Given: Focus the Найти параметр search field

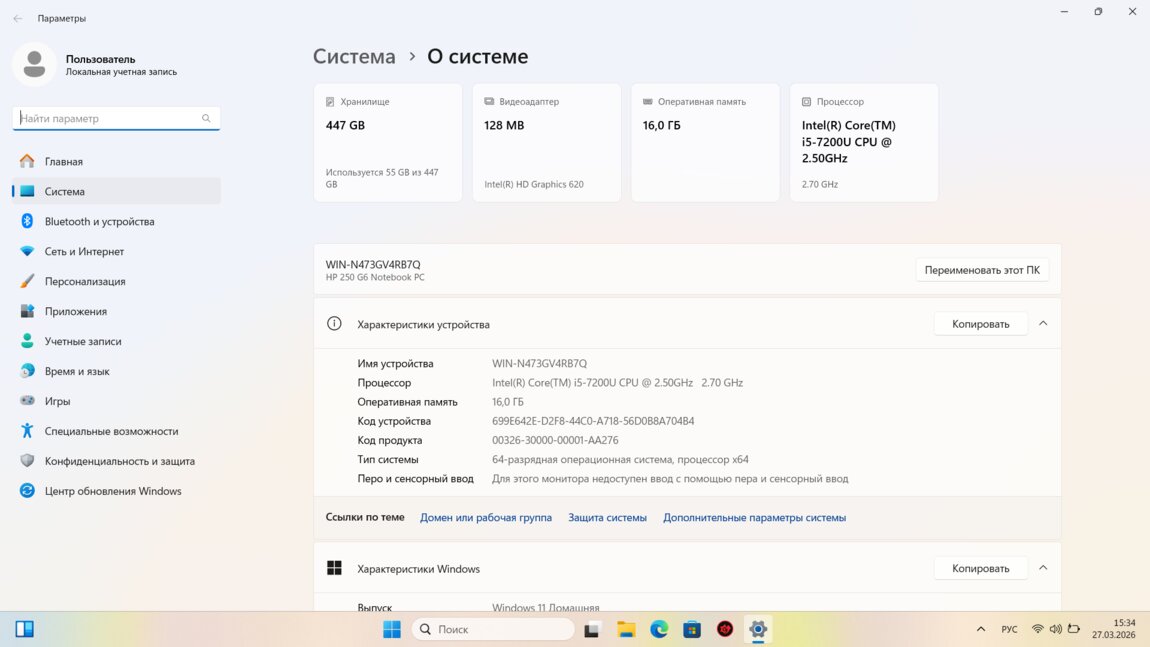Looking at the screenshot, I should 108,118.
